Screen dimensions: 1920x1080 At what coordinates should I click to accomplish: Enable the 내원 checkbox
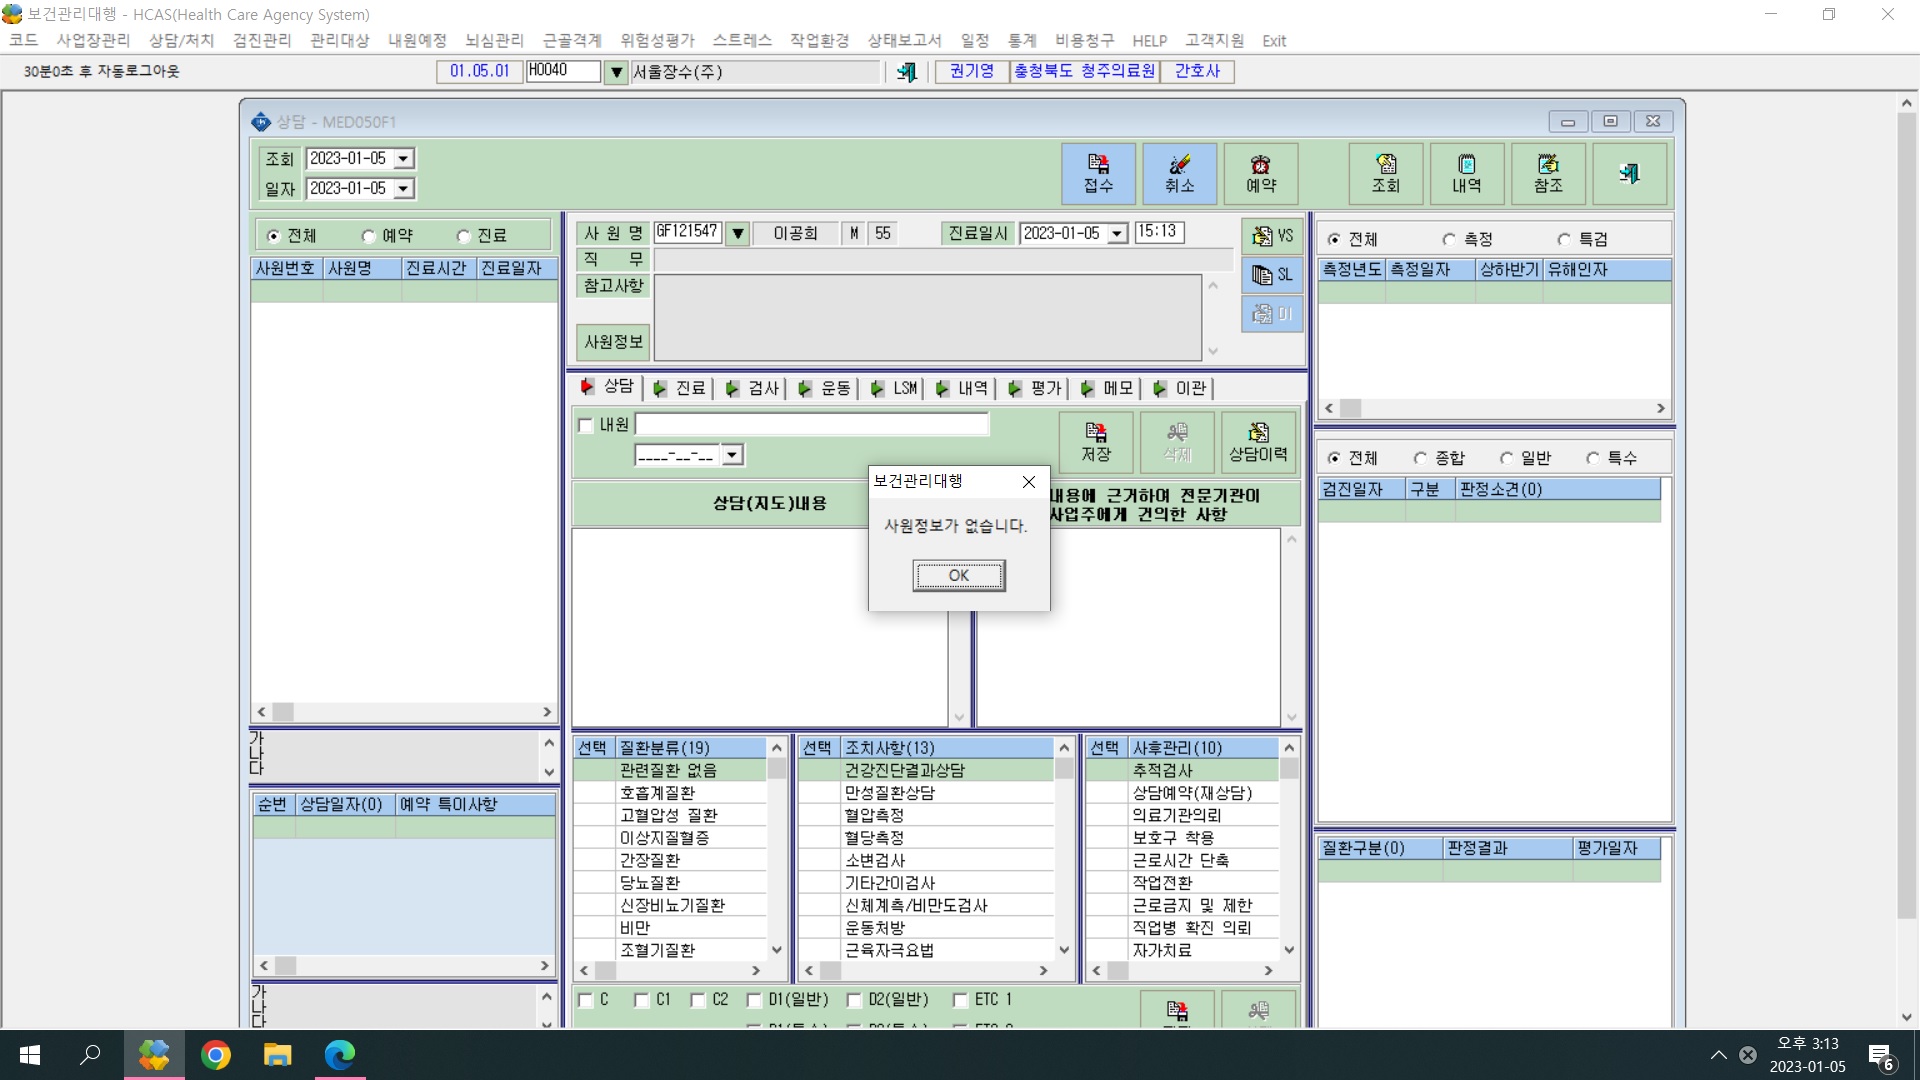pyautogui.click(x=586, y=425)
